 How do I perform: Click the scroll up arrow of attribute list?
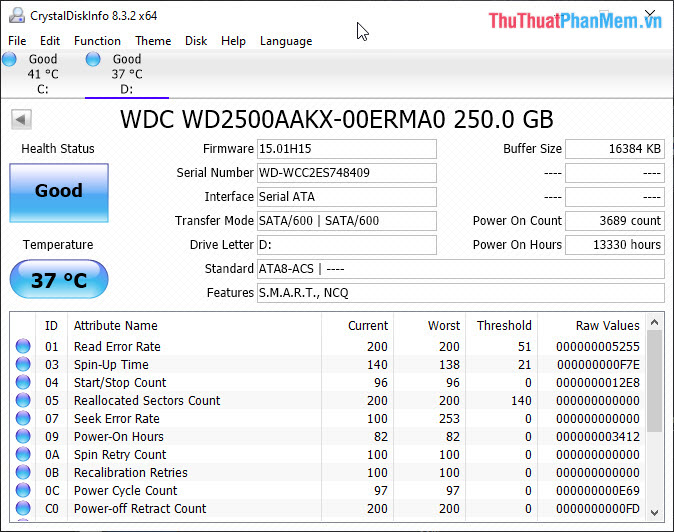click(655, 322)
